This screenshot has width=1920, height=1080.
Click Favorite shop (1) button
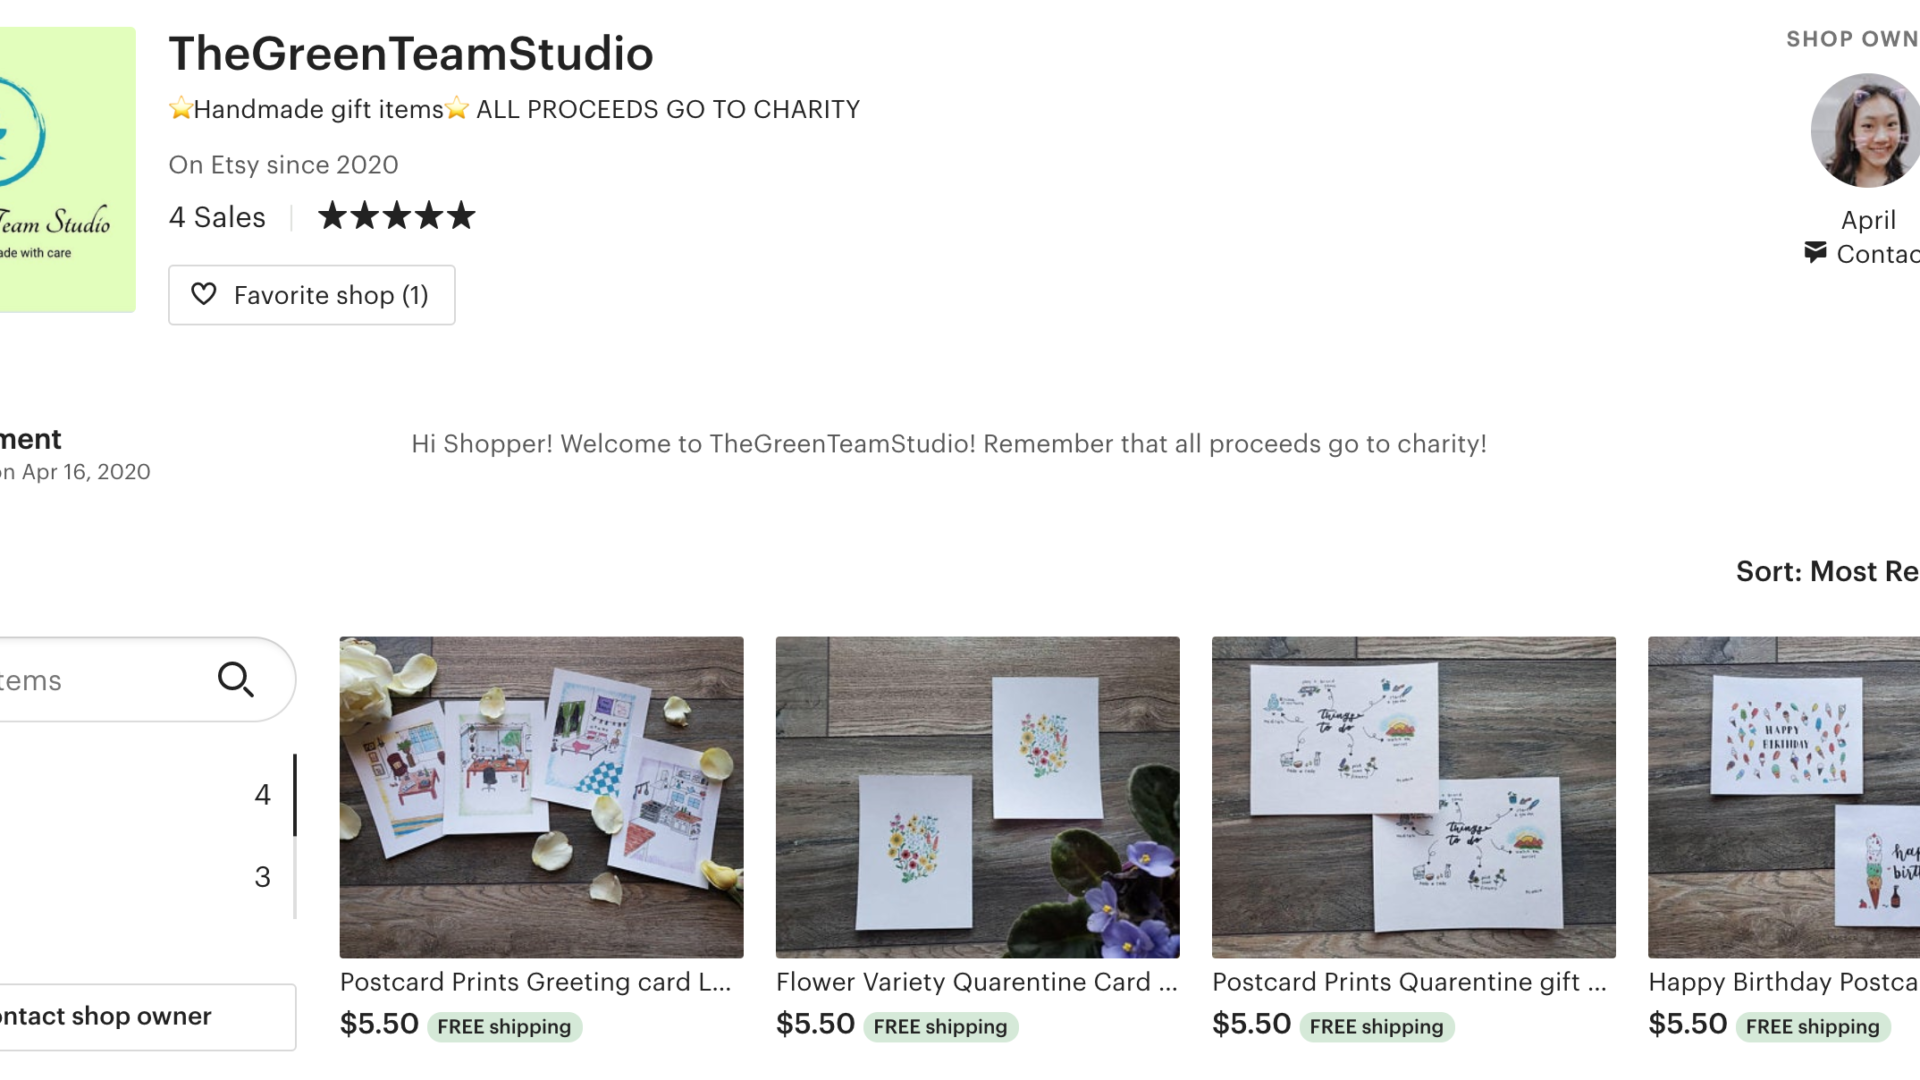(x=312, y=295)
